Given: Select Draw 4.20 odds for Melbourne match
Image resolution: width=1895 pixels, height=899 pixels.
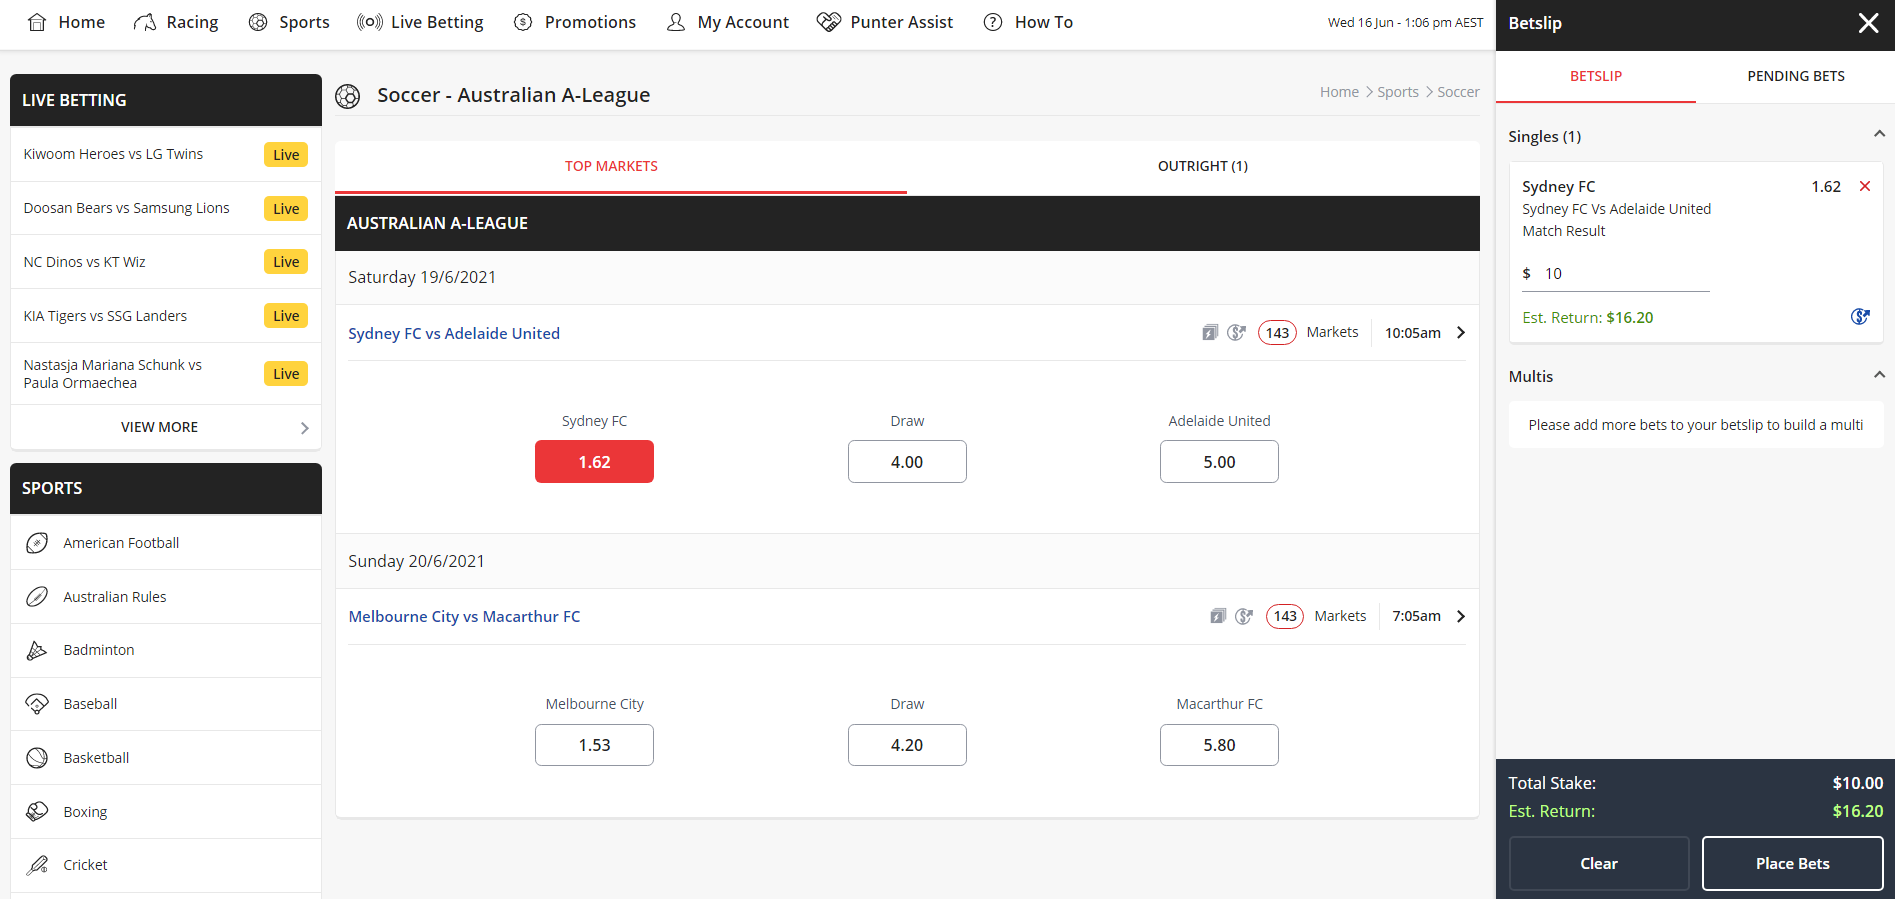Looking at the screenshot, I should pos(907,745).
